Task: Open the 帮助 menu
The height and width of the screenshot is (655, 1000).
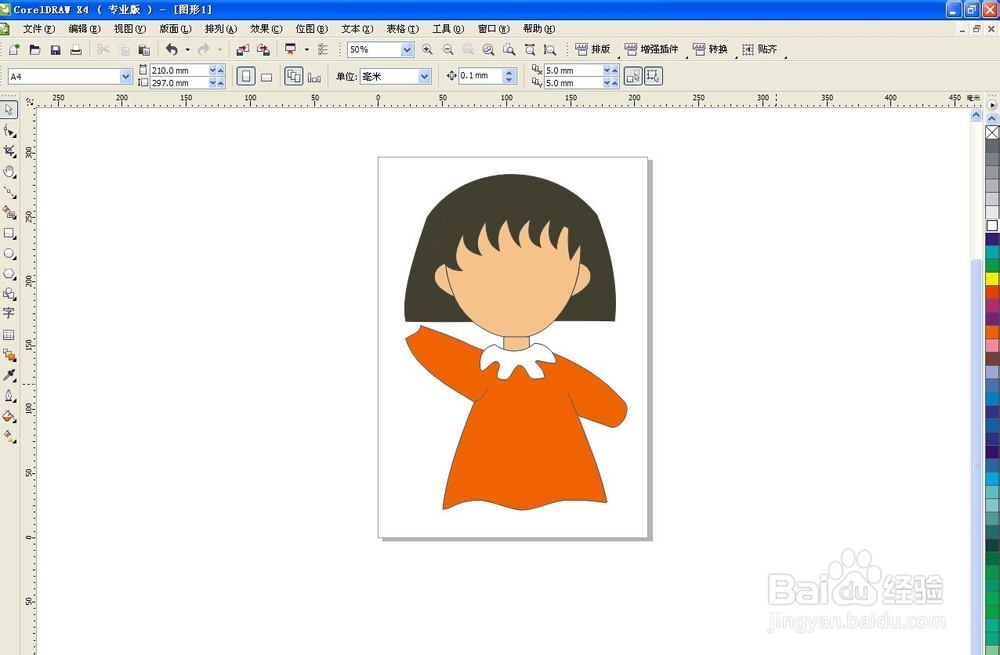Action: point(539,29)
